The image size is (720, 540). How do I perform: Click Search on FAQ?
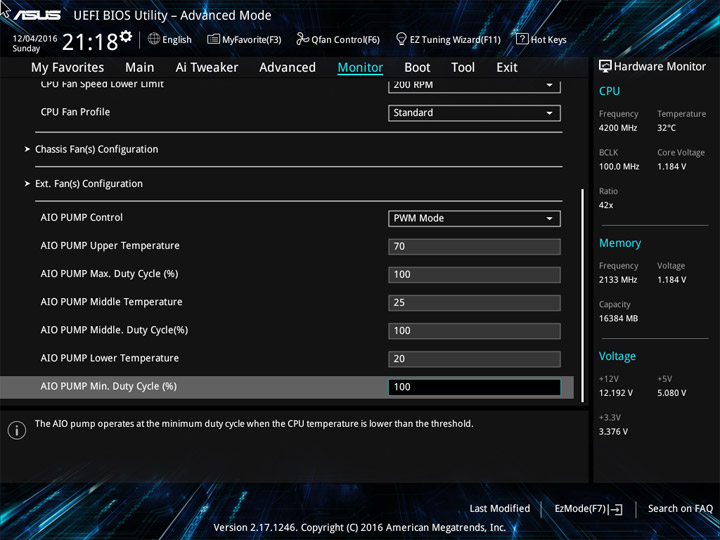click(680, 509)
